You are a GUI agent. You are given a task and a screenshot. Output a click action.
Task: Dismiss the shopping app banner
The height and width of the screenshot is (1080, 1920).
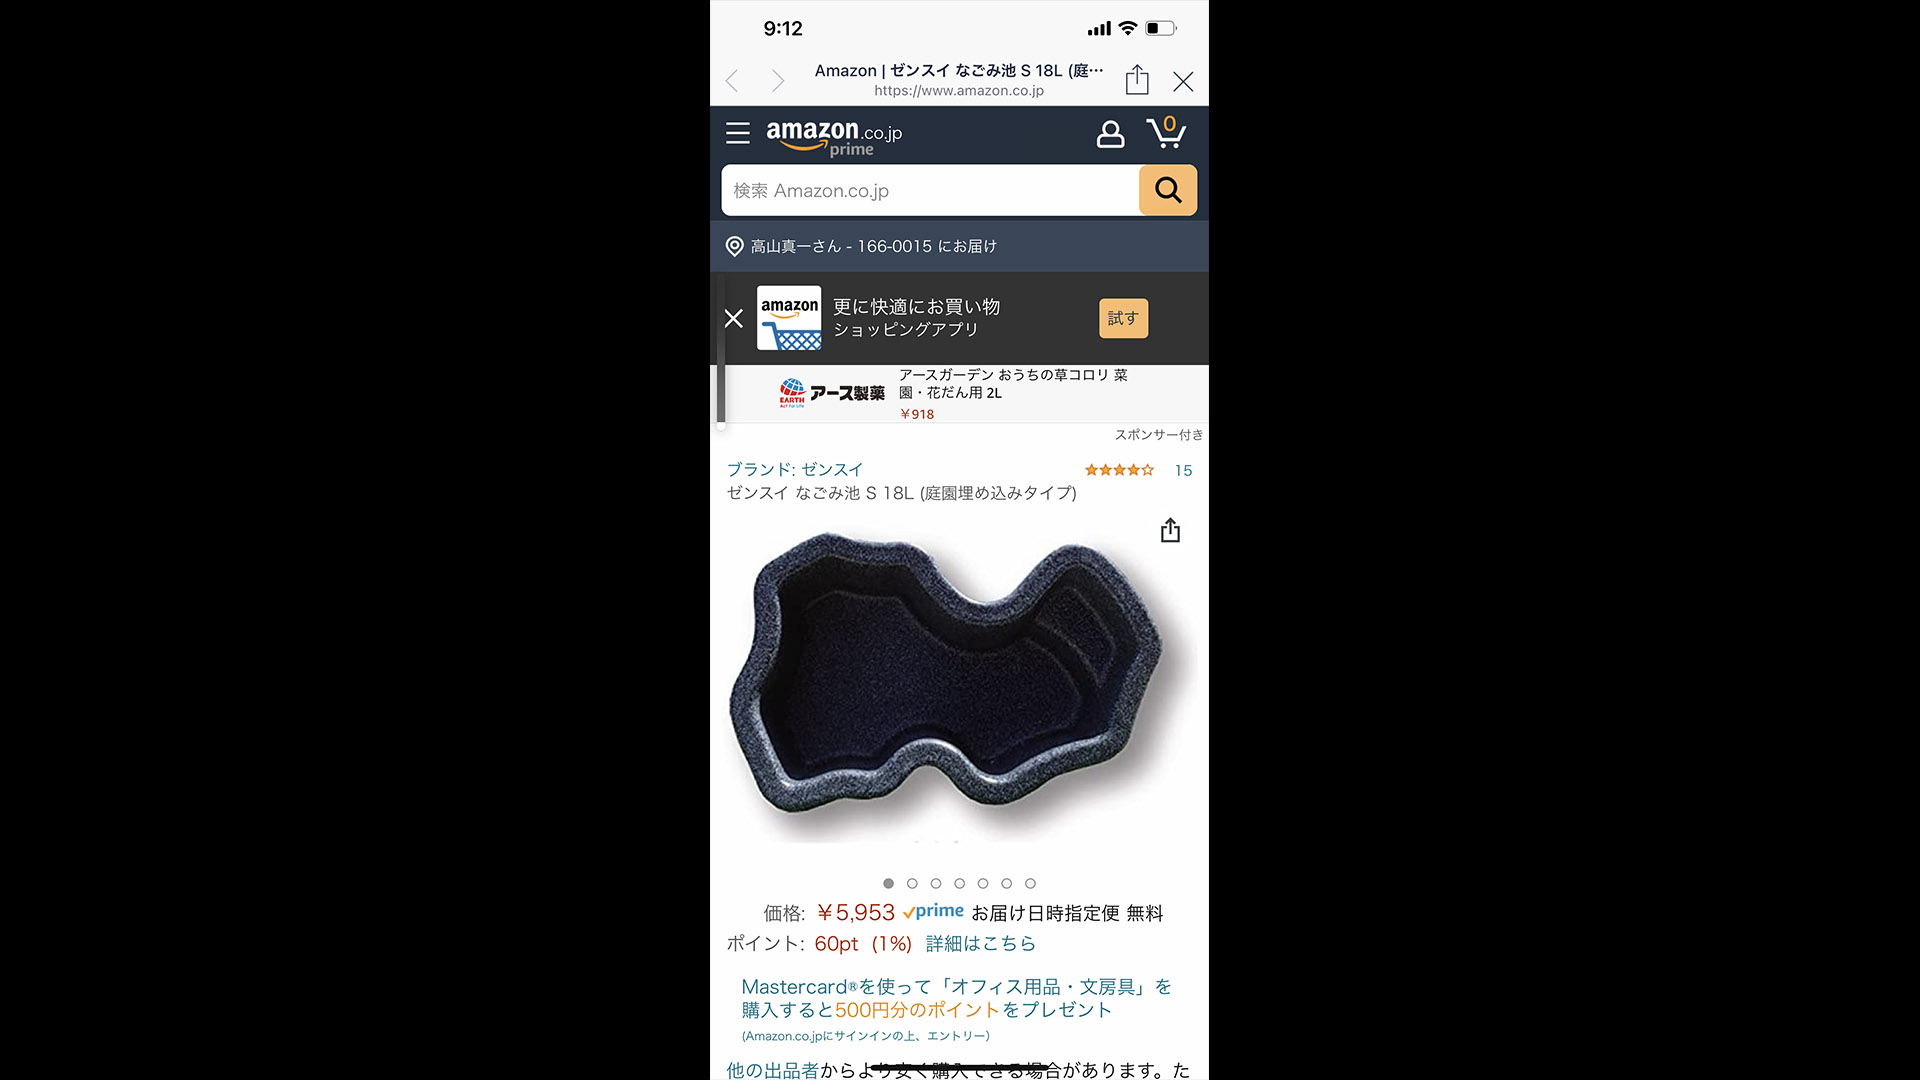[733, 318]
